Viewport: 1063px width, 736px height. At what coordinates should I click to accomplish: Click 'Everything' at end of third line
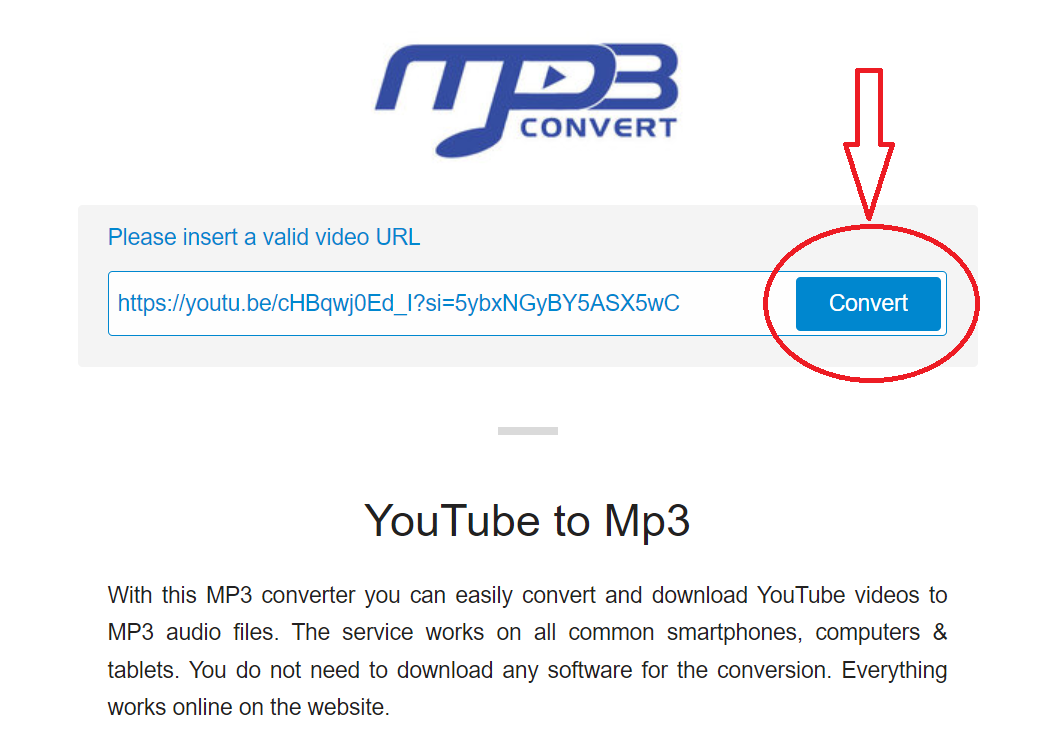[894, 670]
